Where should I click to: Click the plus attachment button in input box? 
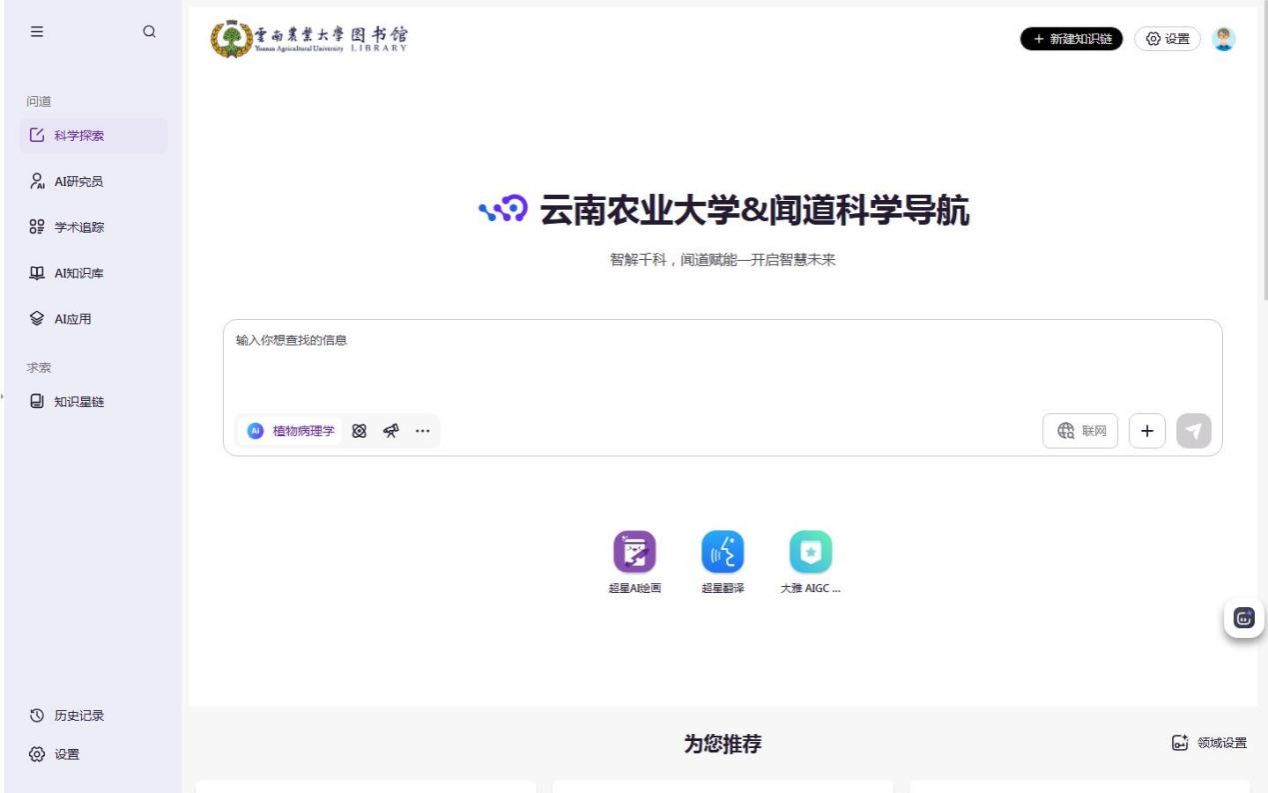pyautogui.click(x=1147, y=431)
